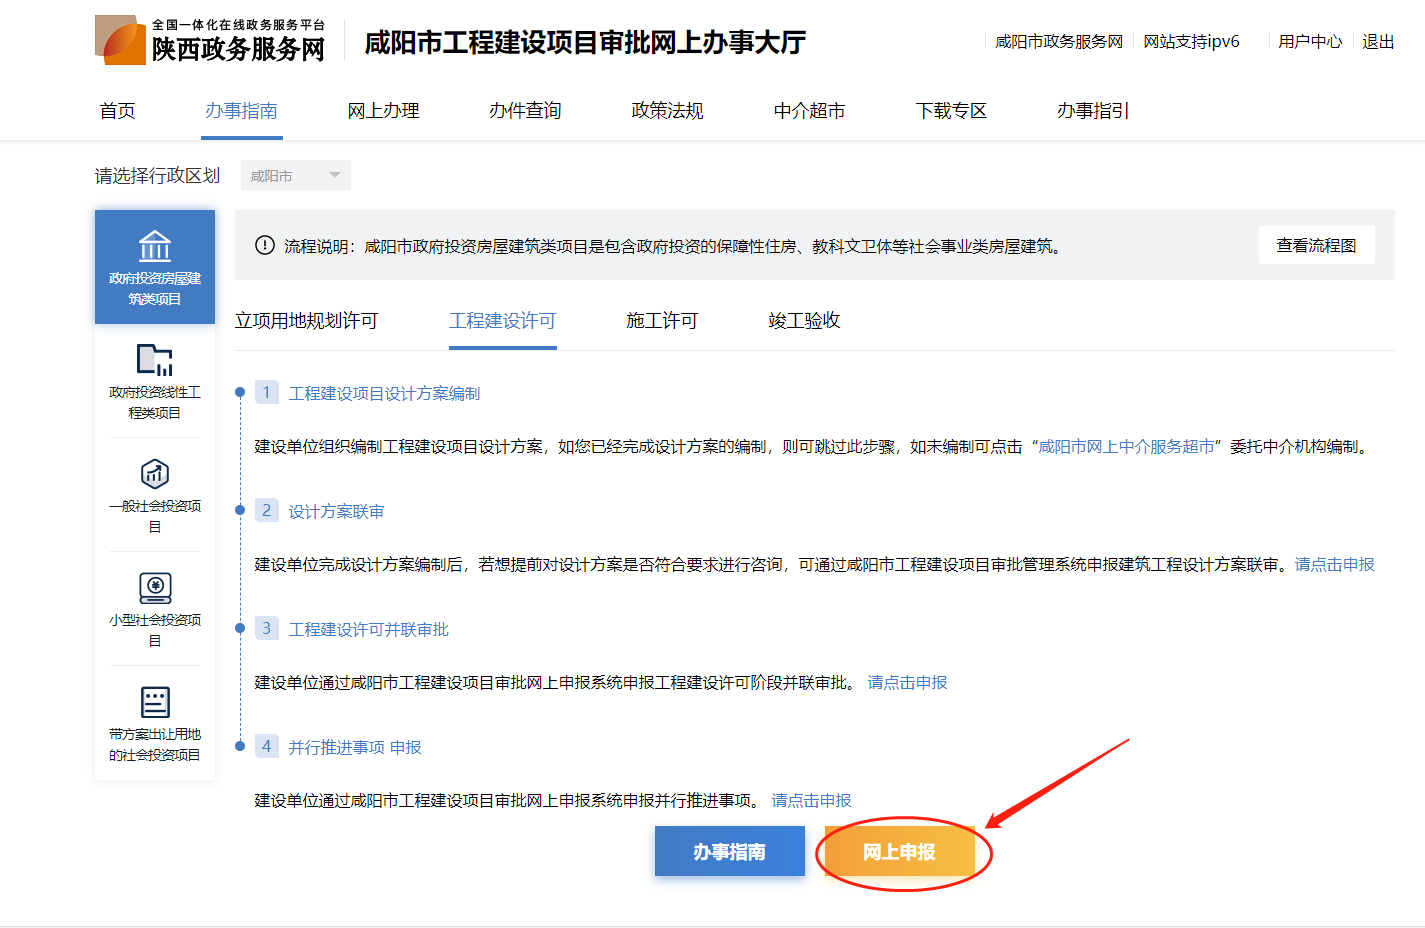
Task: Click the info icon beside 流程说明
Action: click(265, 246)
